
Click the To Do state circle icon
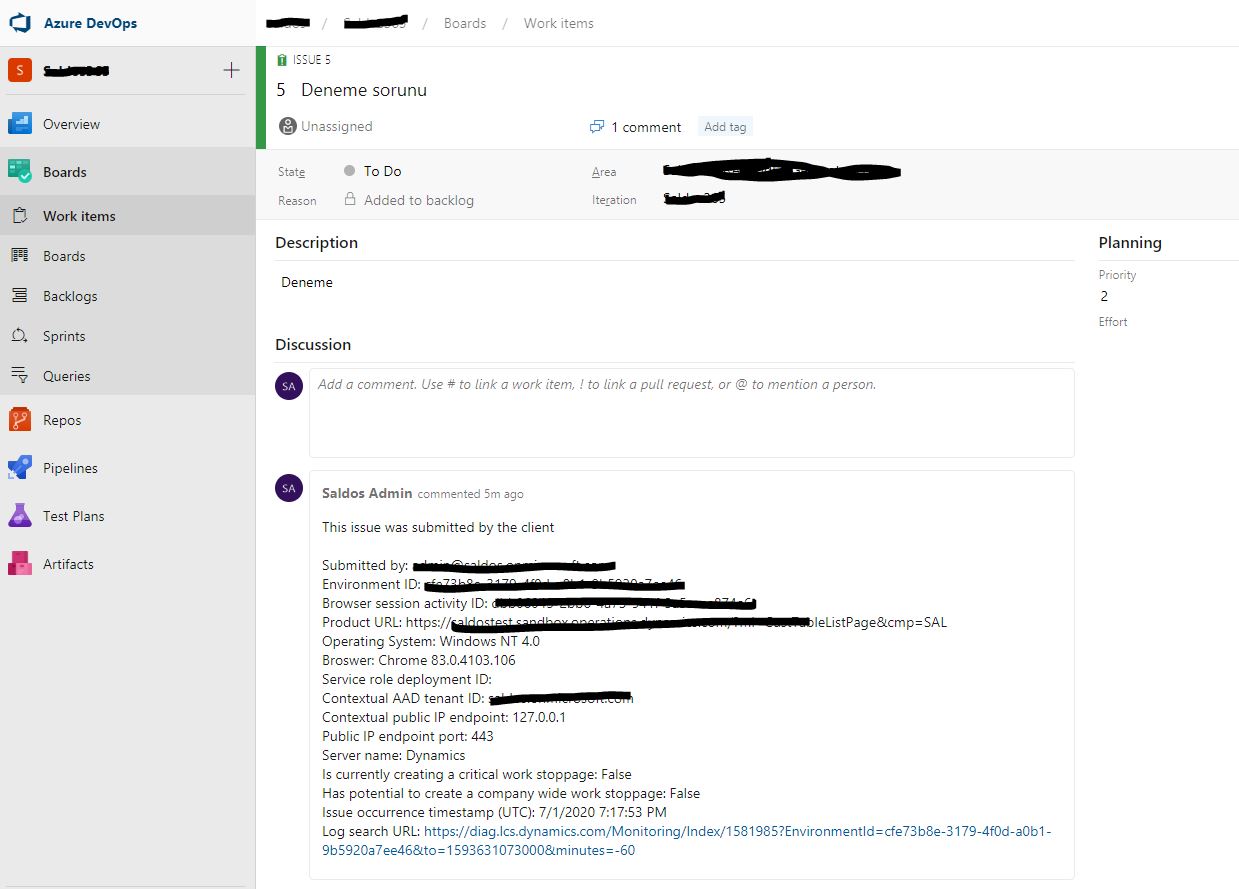349,171
